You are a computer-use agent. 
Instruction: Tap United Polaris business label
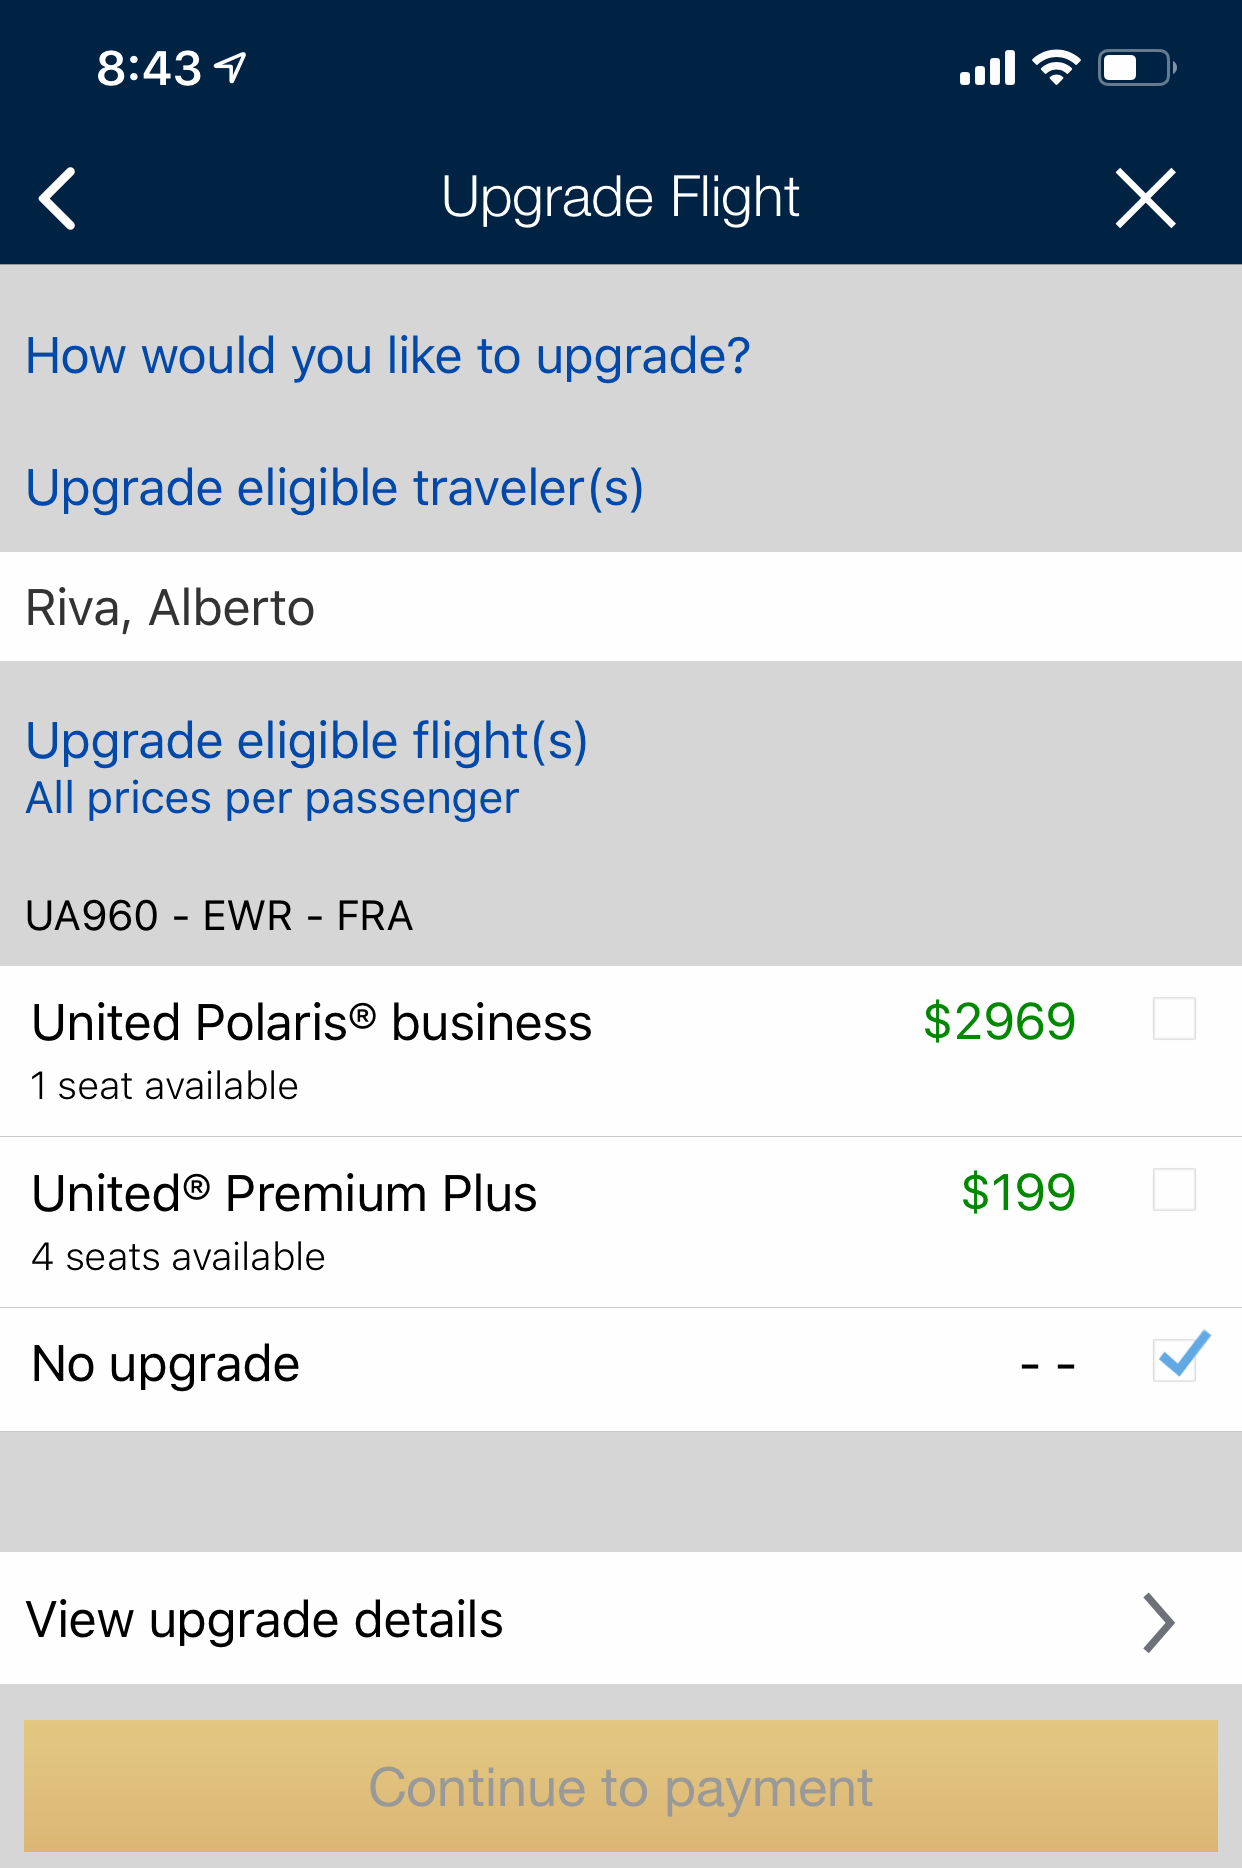click(x=312, y=1023)
